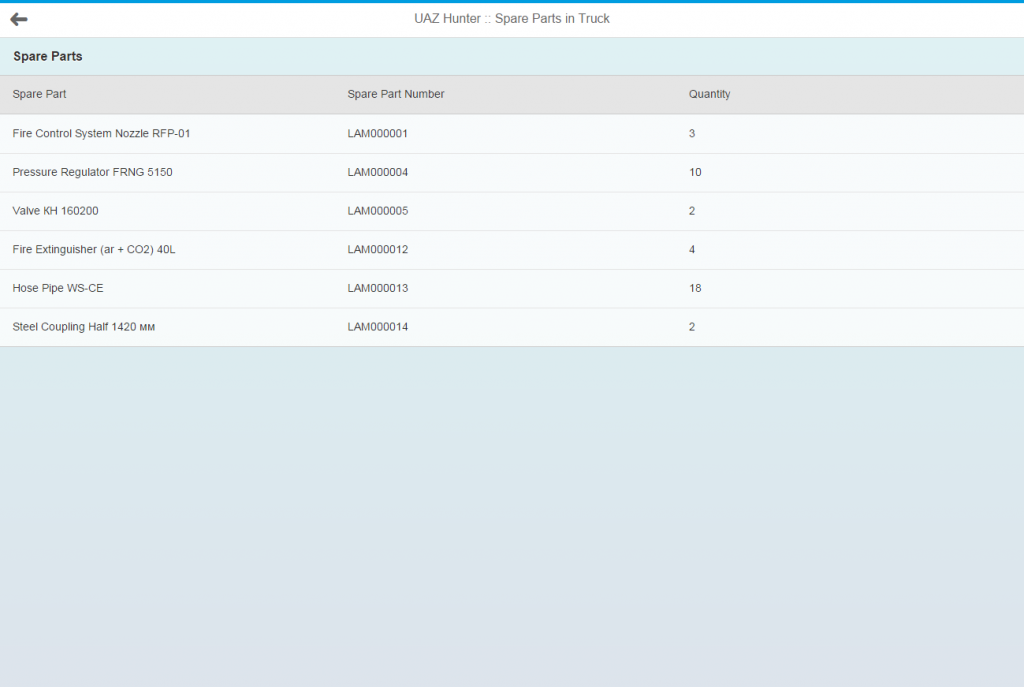The width and height of the screenshot is (1024, 687).
Task: Click part number LAM000012
Action: click(x=377, y=249)
